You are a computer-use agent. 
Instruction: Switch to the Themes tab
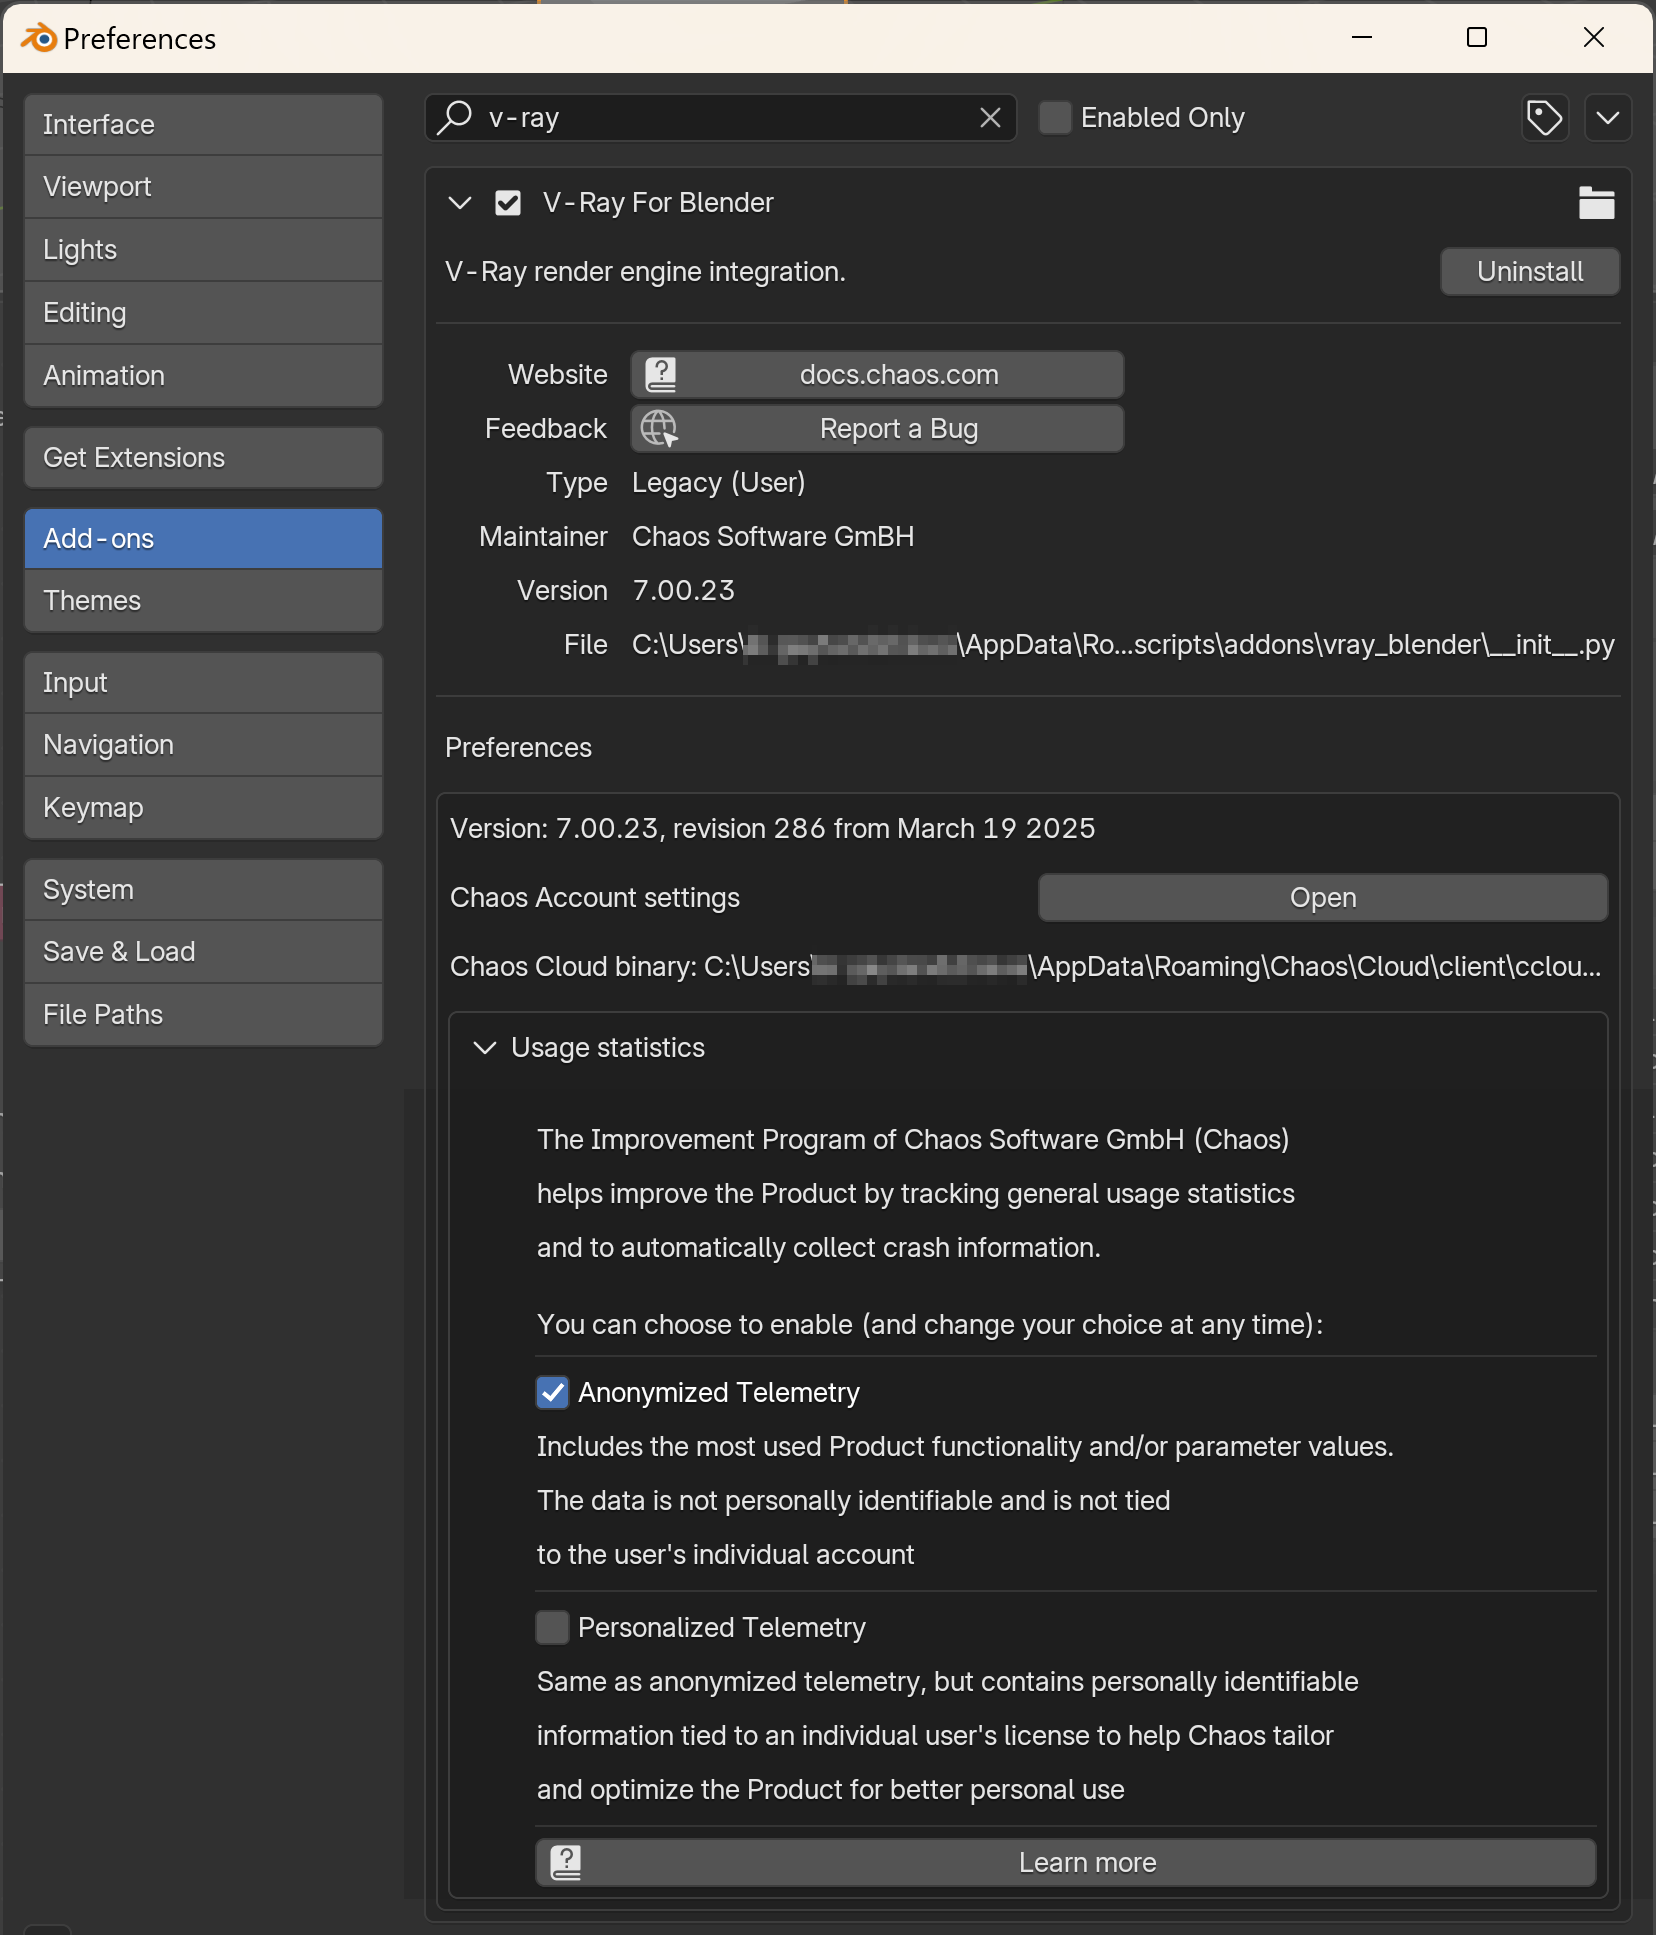[x=203, y=601]
